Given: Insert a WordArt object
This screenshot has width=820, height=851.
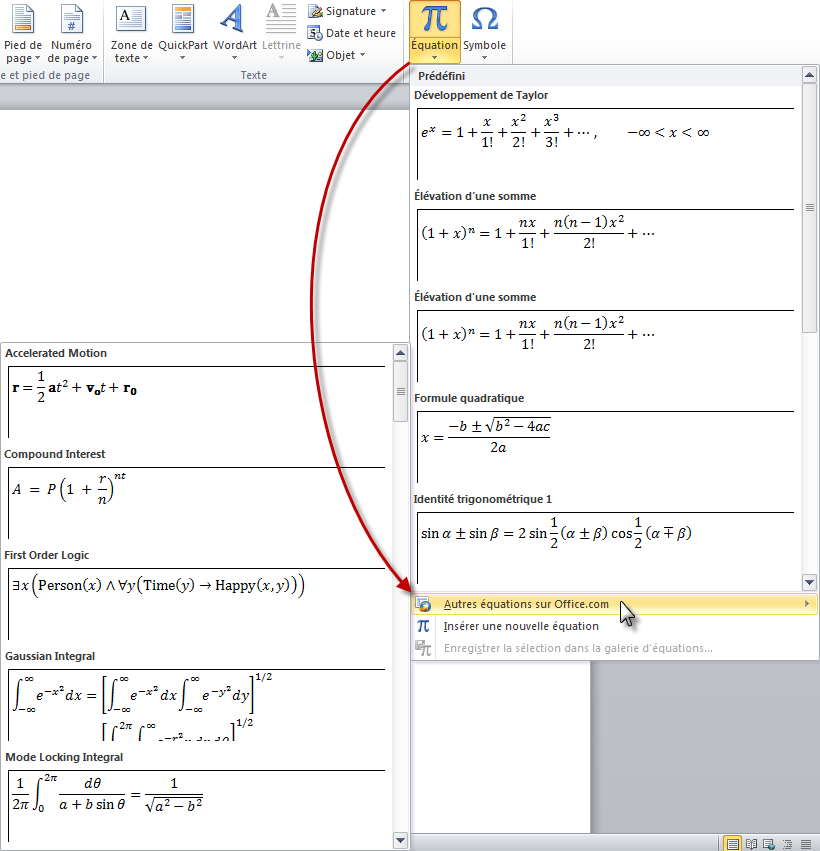Looking at the screenshot, I should 234,19.
